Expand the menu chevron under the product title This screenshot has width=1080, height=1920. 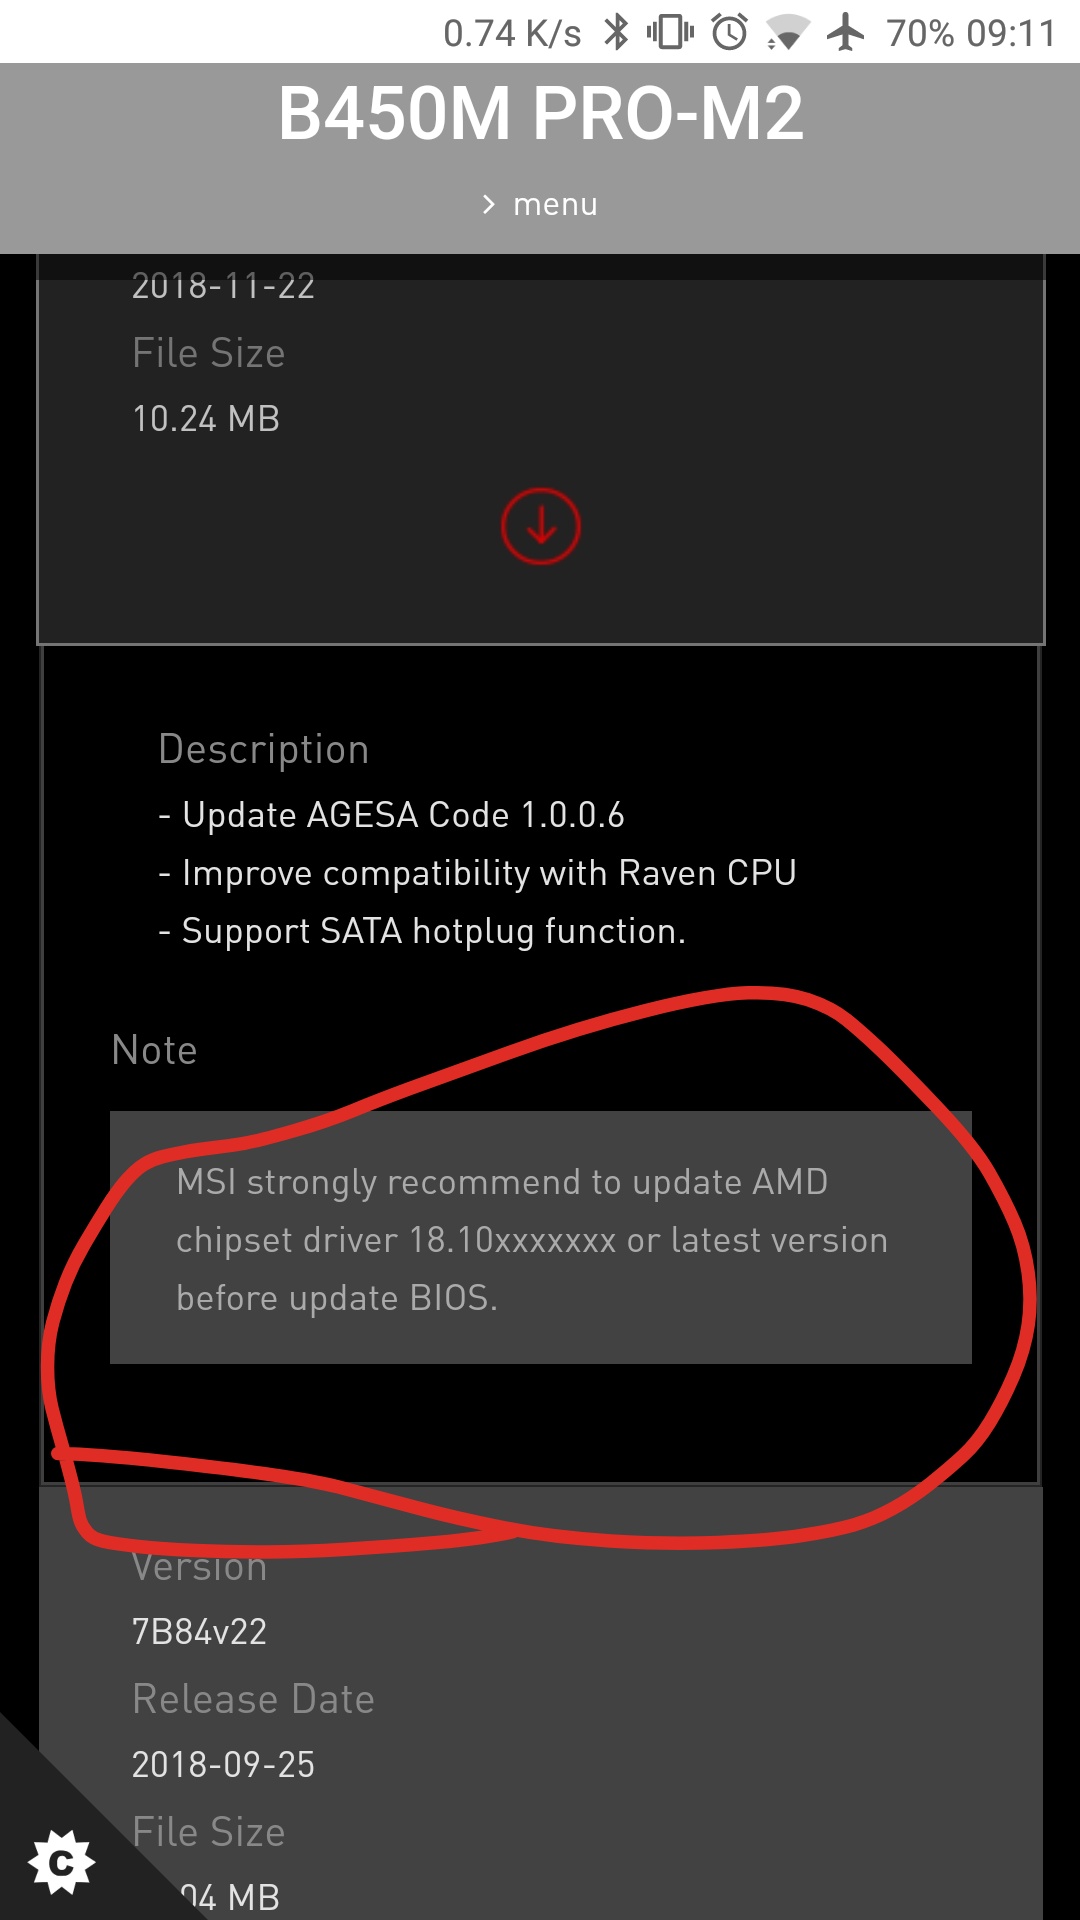click(x=488, y=204)
